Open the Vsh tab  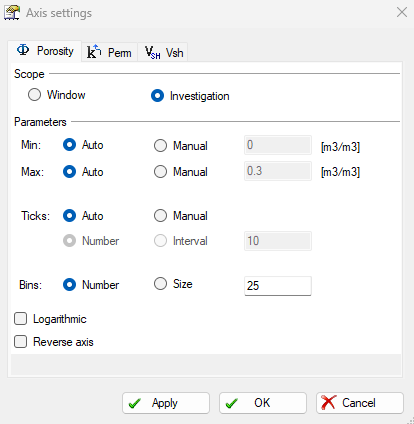pyautogui.click(x=163, y=52)
